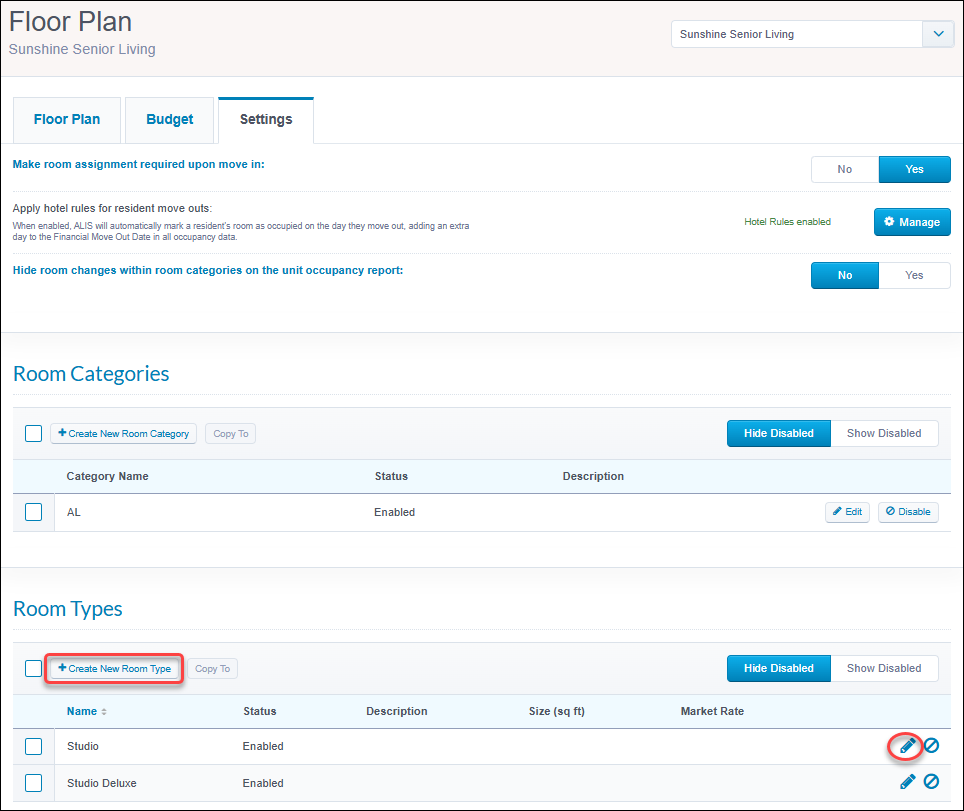This screenshot has height=811, width=964.
Task: Set hide room changes to No
Action: click(x=845, y=275)
